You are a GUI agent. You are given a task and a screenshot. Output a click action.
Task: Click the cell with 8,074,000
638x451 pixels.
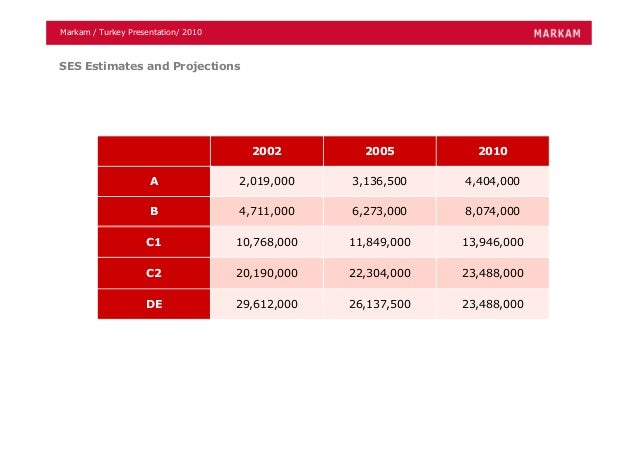click(x=493, y=211)
